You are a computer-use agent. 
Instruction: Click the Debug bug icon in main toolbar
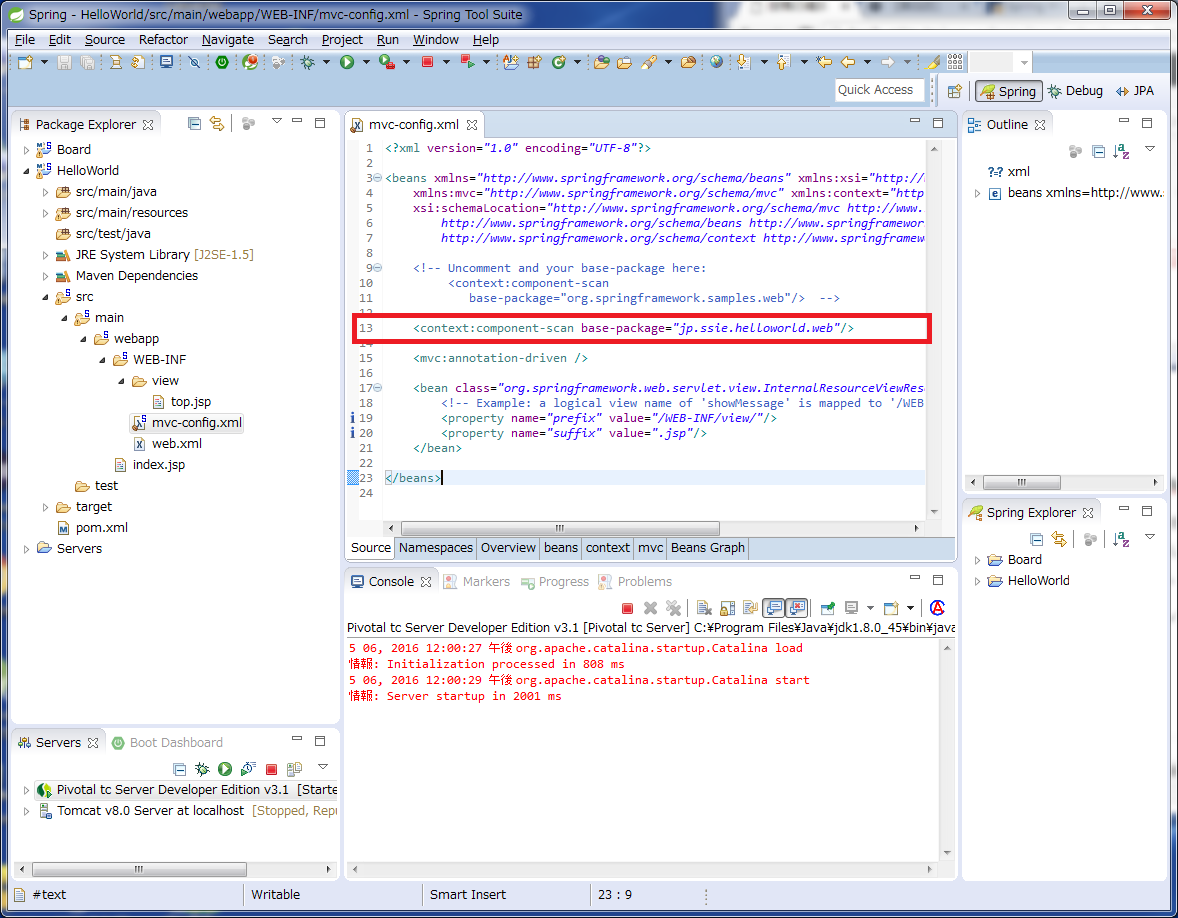pos(308,62)
